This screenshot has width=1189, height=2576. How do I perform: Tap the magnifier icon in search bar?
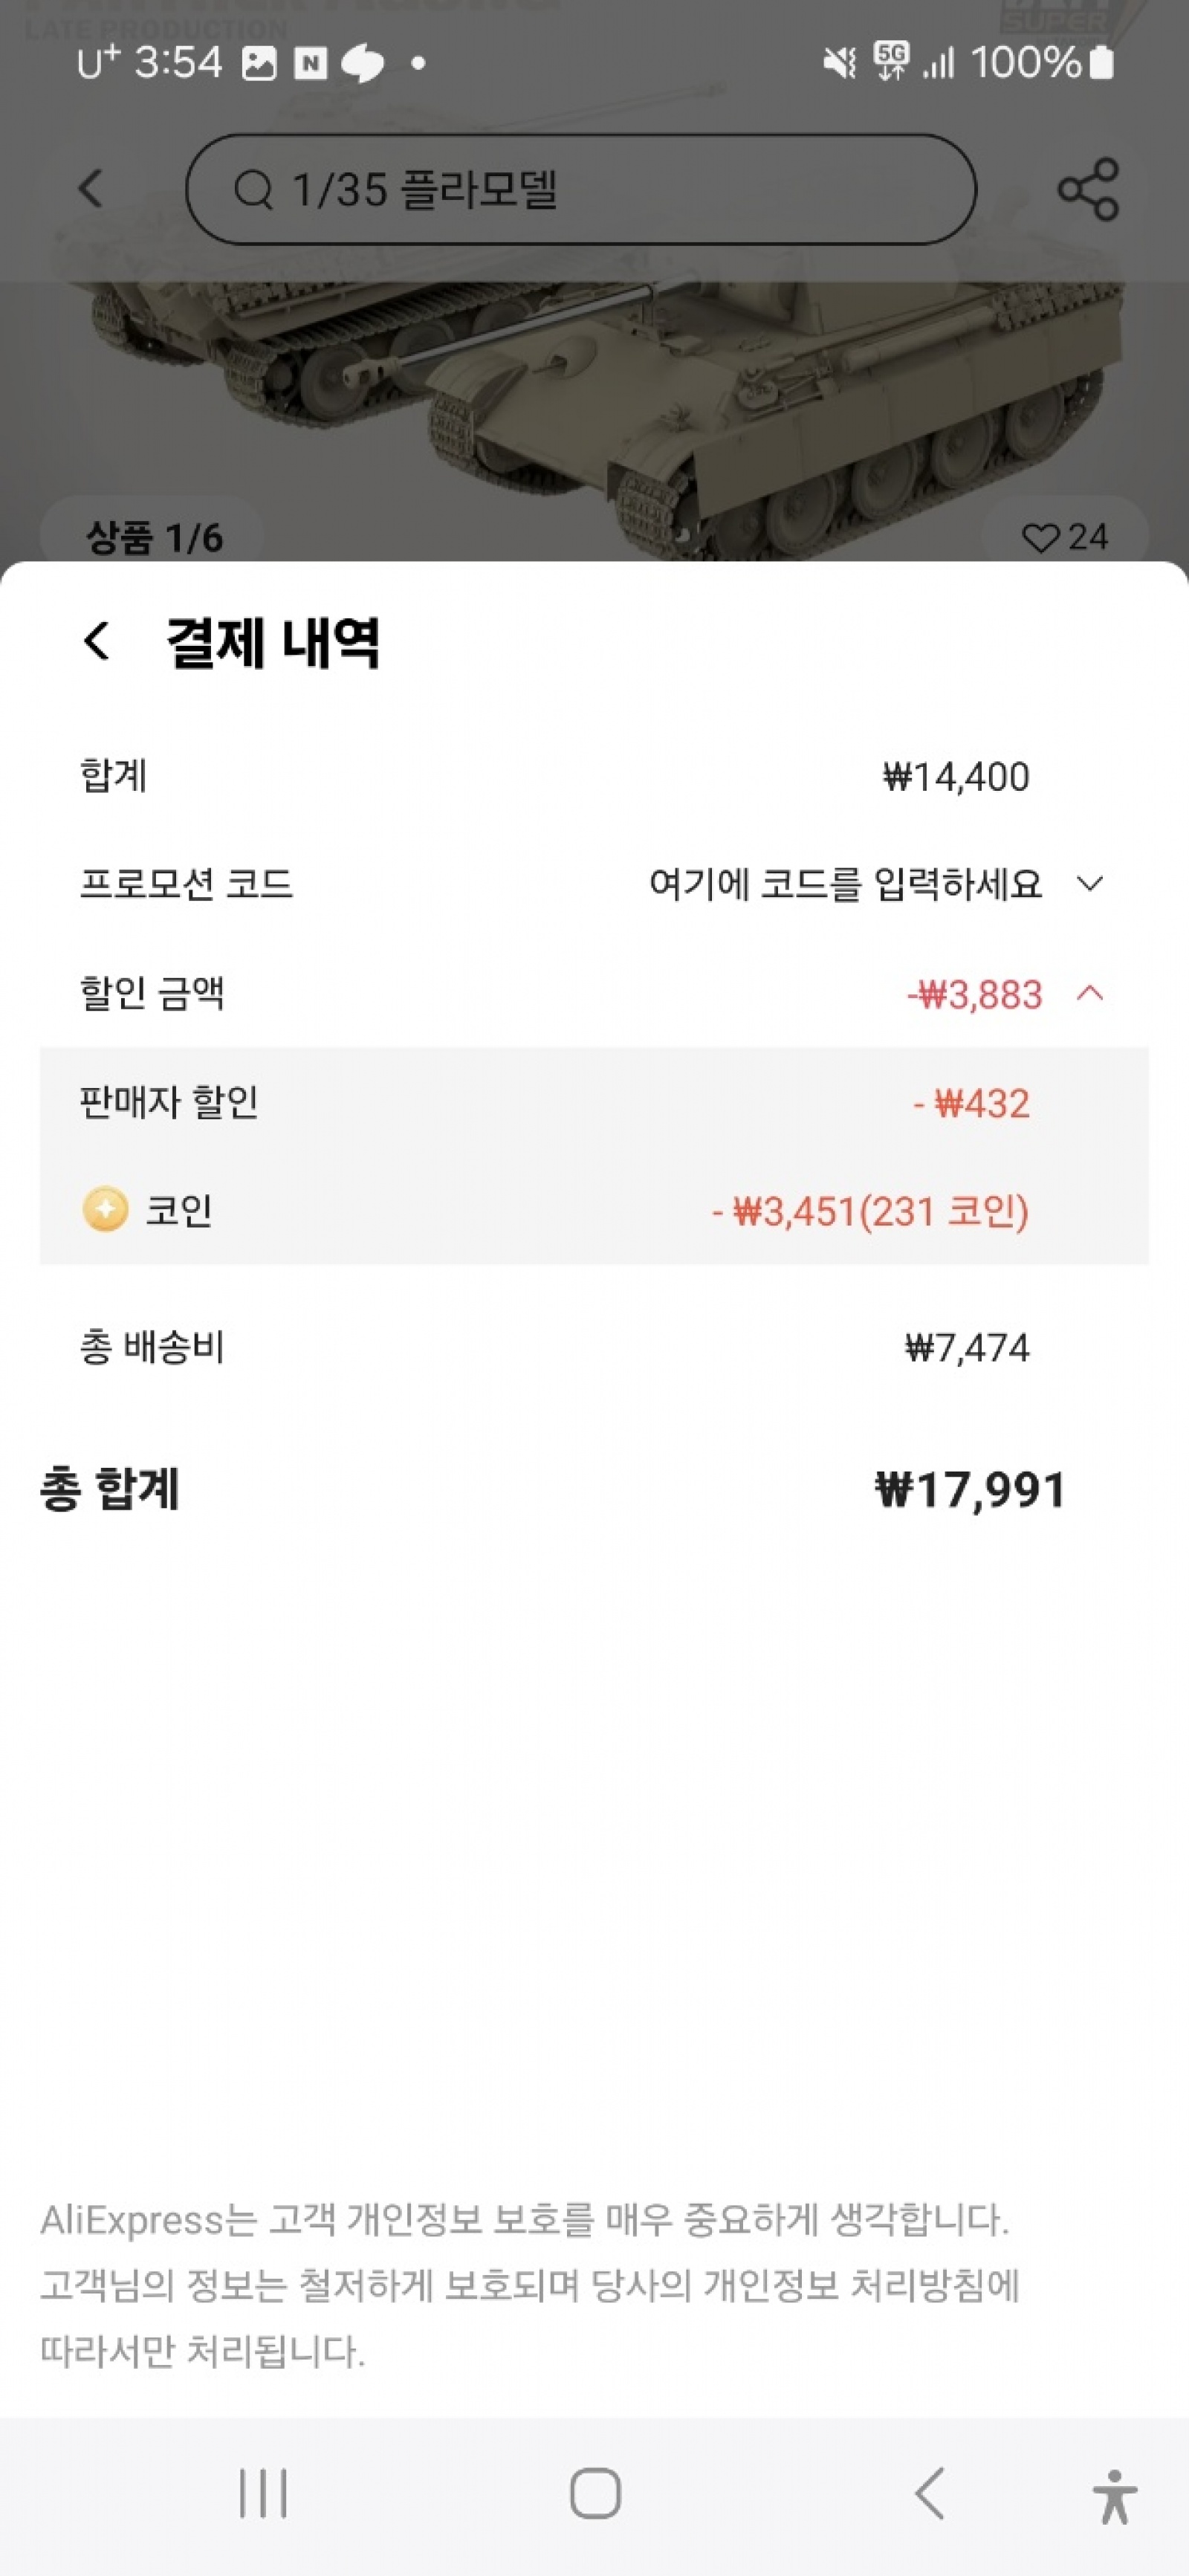tap(254, 189)
